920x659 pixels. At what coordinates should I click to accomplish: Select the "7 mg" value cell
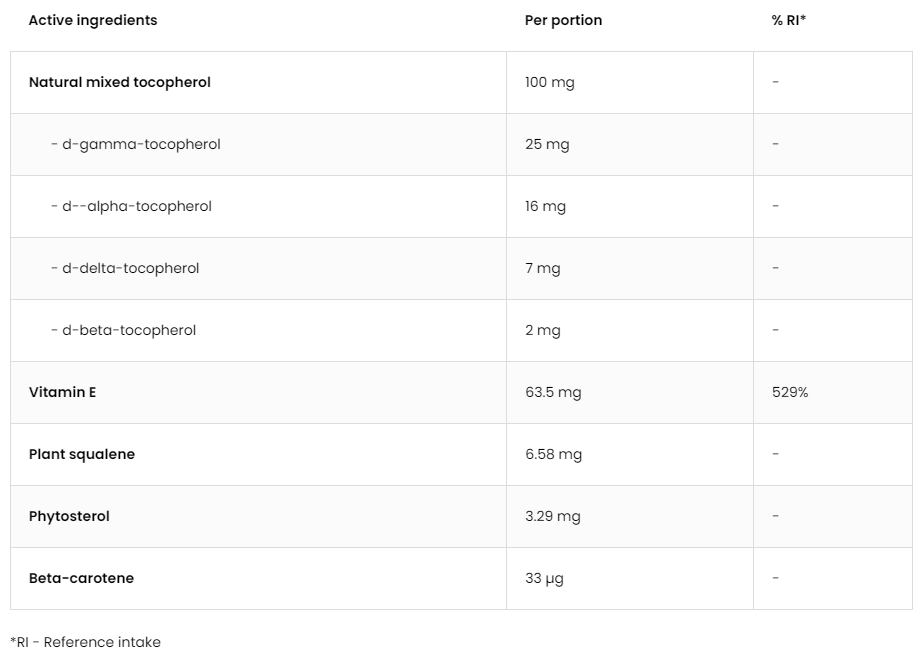[x=542, y=268]
